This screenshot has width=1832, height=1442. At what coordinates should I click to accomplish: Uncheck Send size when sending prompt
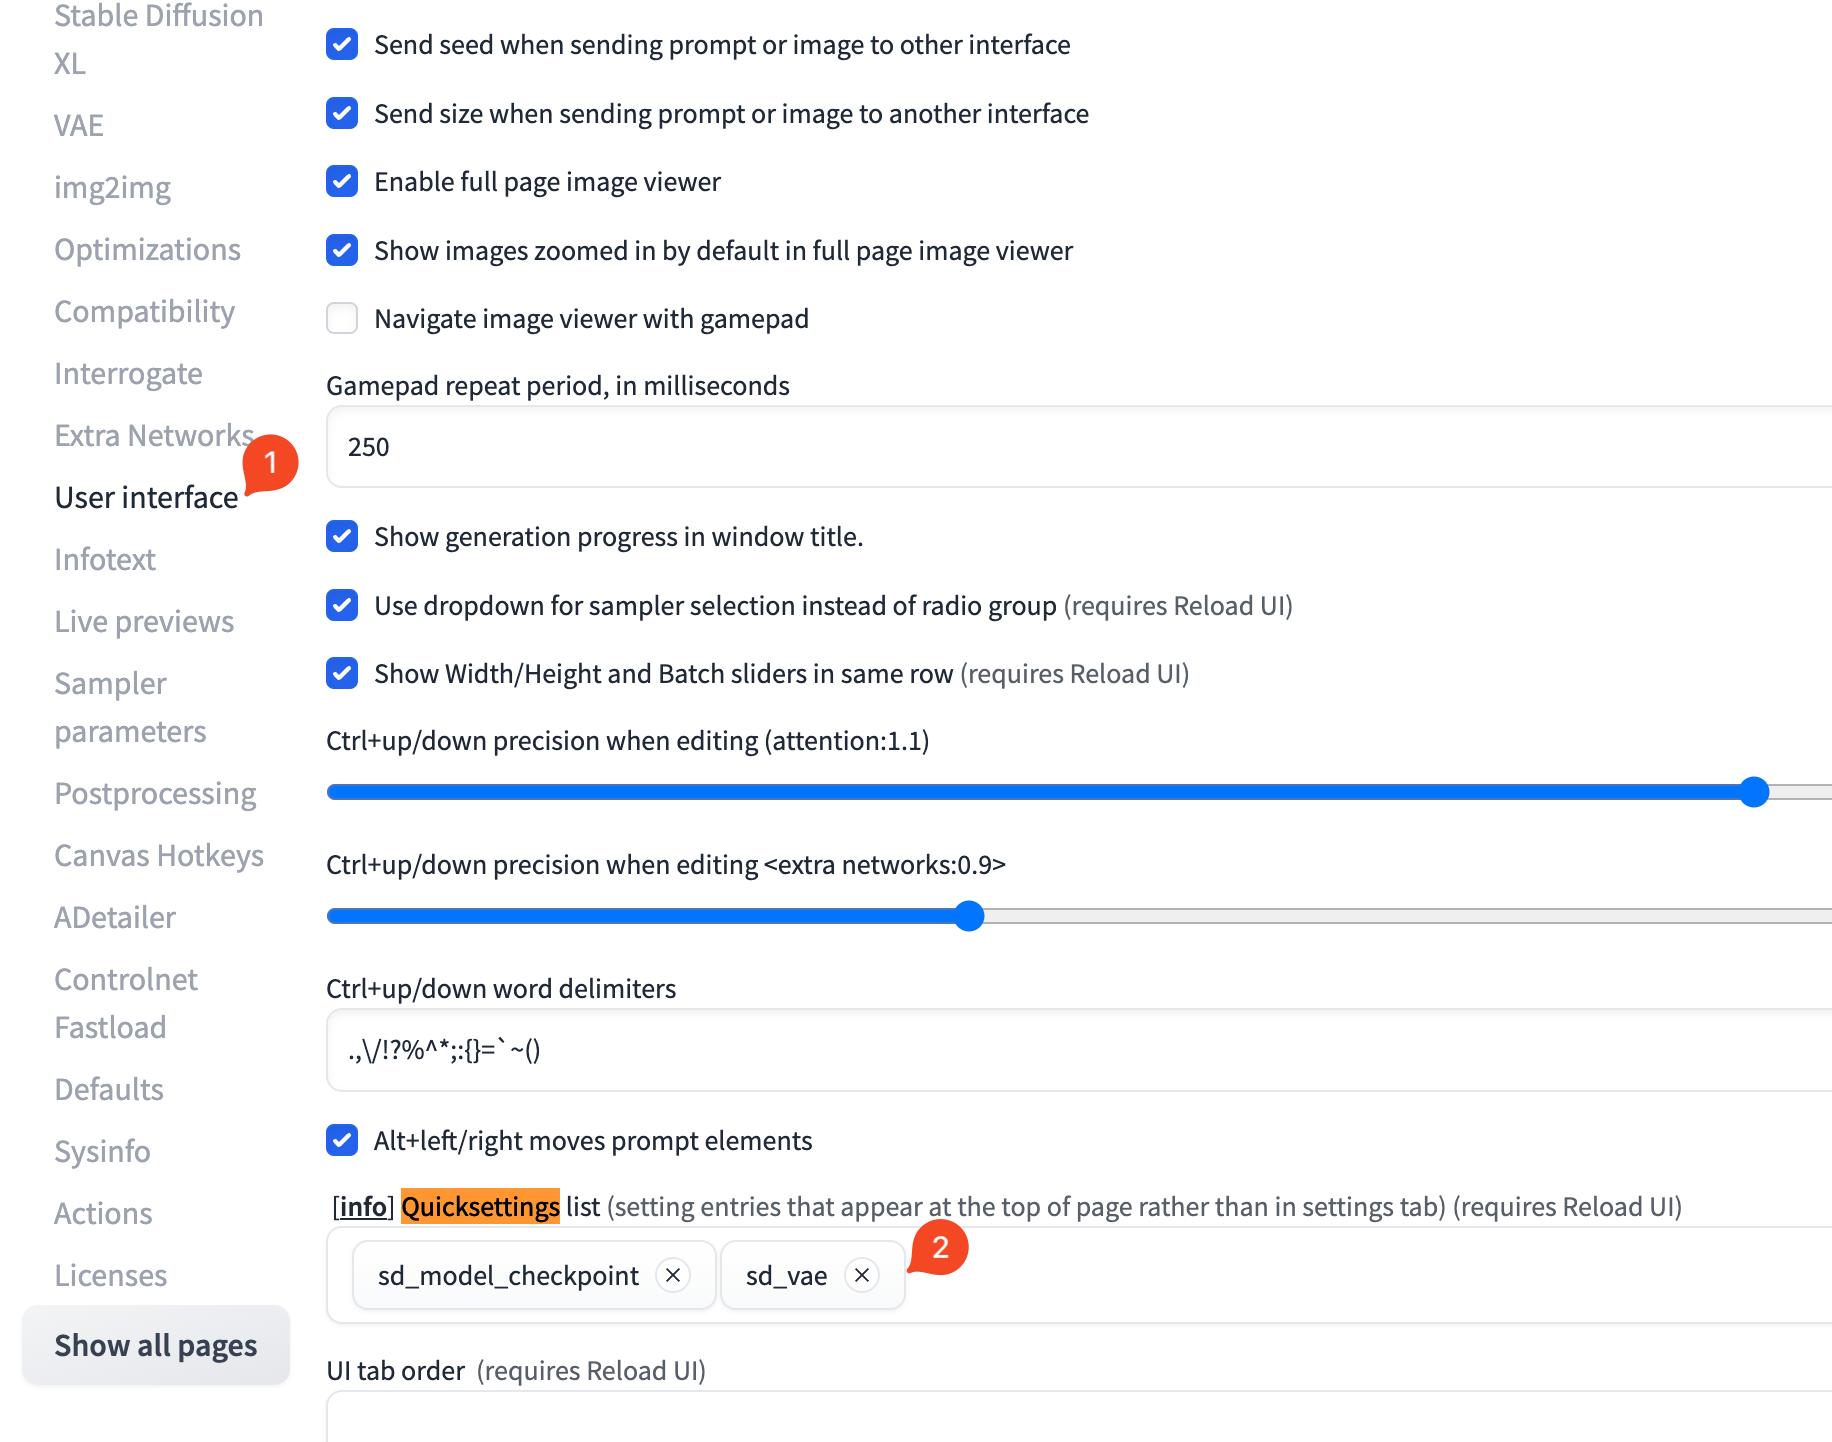[x=342, y=114]
